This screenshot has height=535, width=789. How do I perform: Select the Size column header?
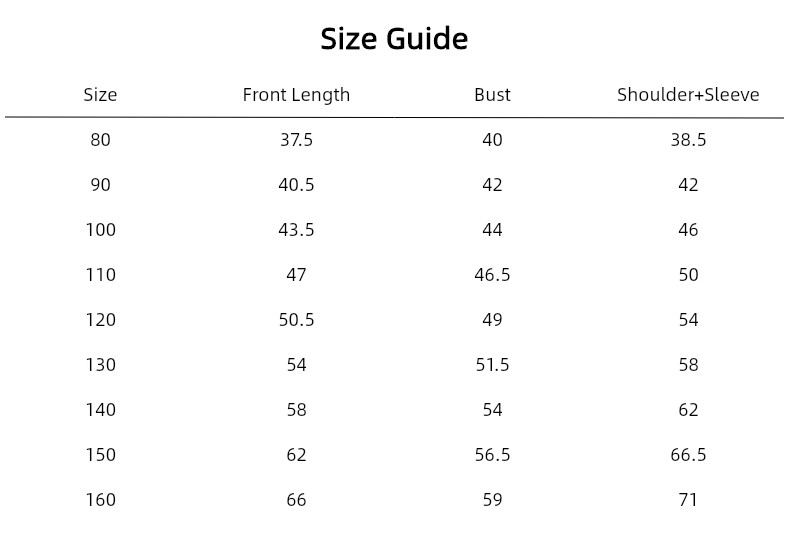pyautogui.click(x=100, y=95)
